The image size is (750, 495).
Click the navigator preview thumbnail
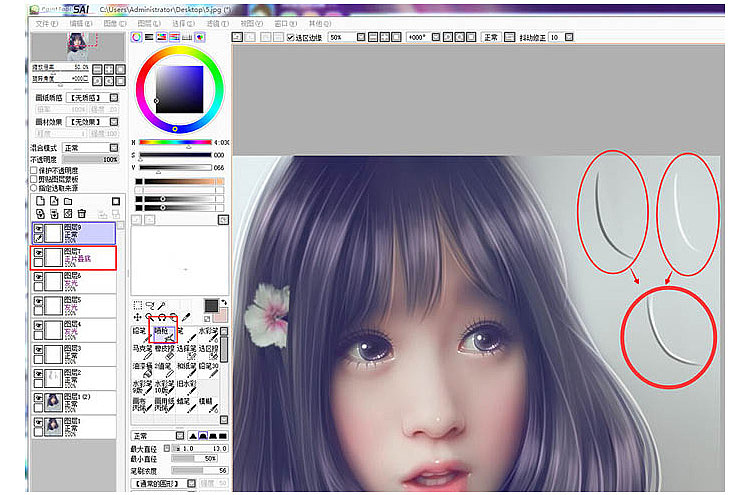(x=78, y=46)
